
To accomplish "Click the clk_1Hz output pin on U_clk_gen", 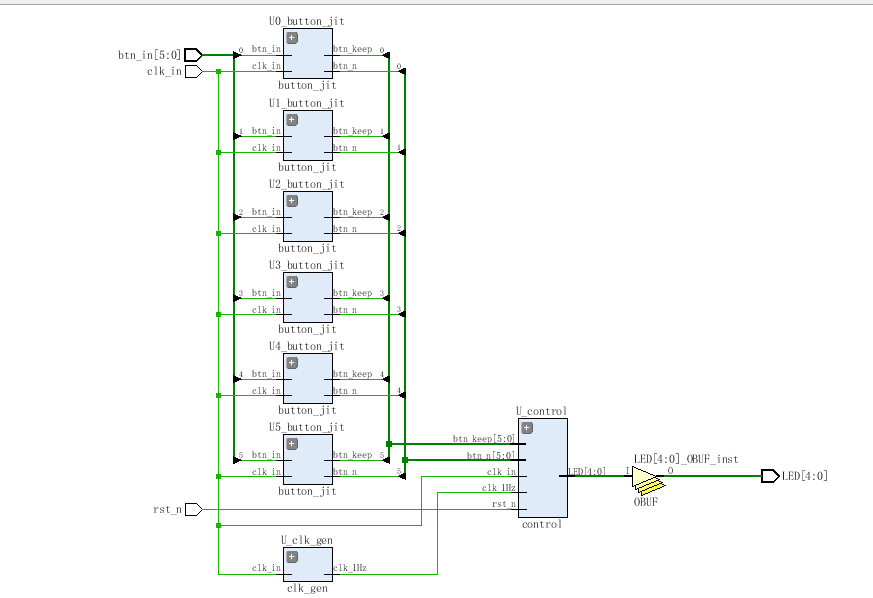I will click(x=350, y=568).
